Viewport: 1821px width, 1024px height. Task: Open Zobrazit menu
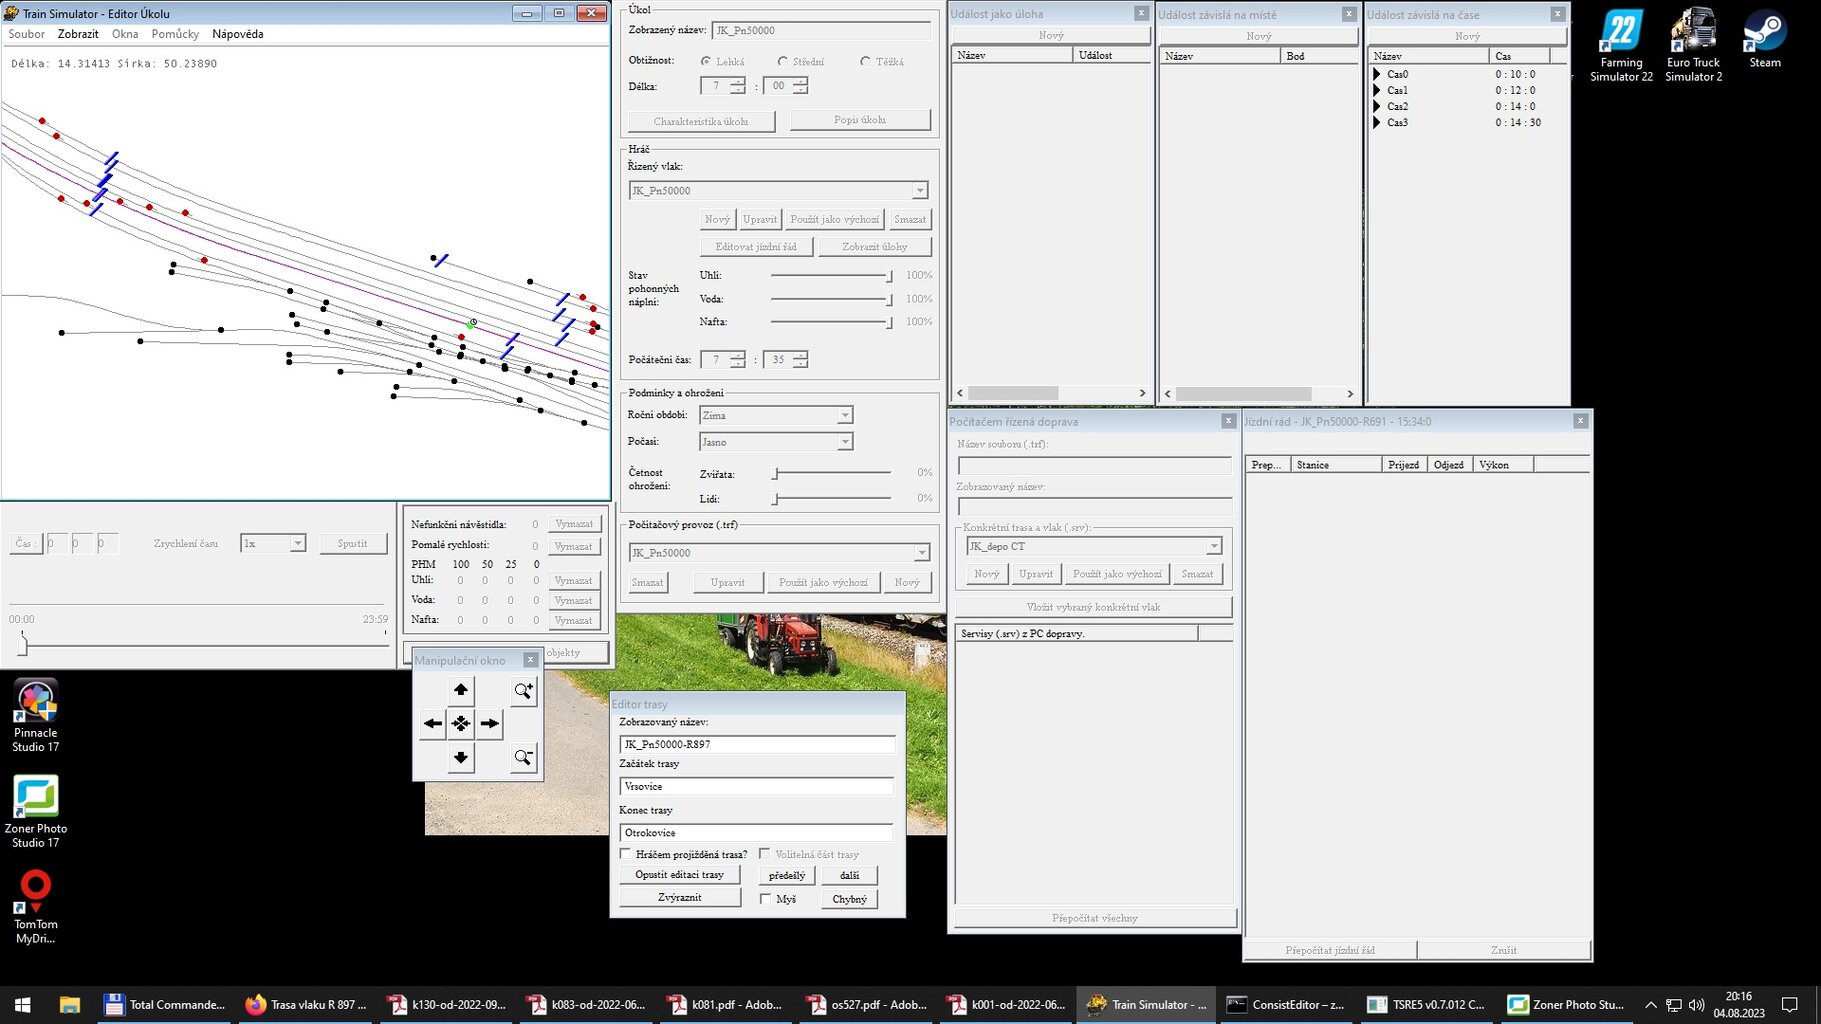click(78, 34)
